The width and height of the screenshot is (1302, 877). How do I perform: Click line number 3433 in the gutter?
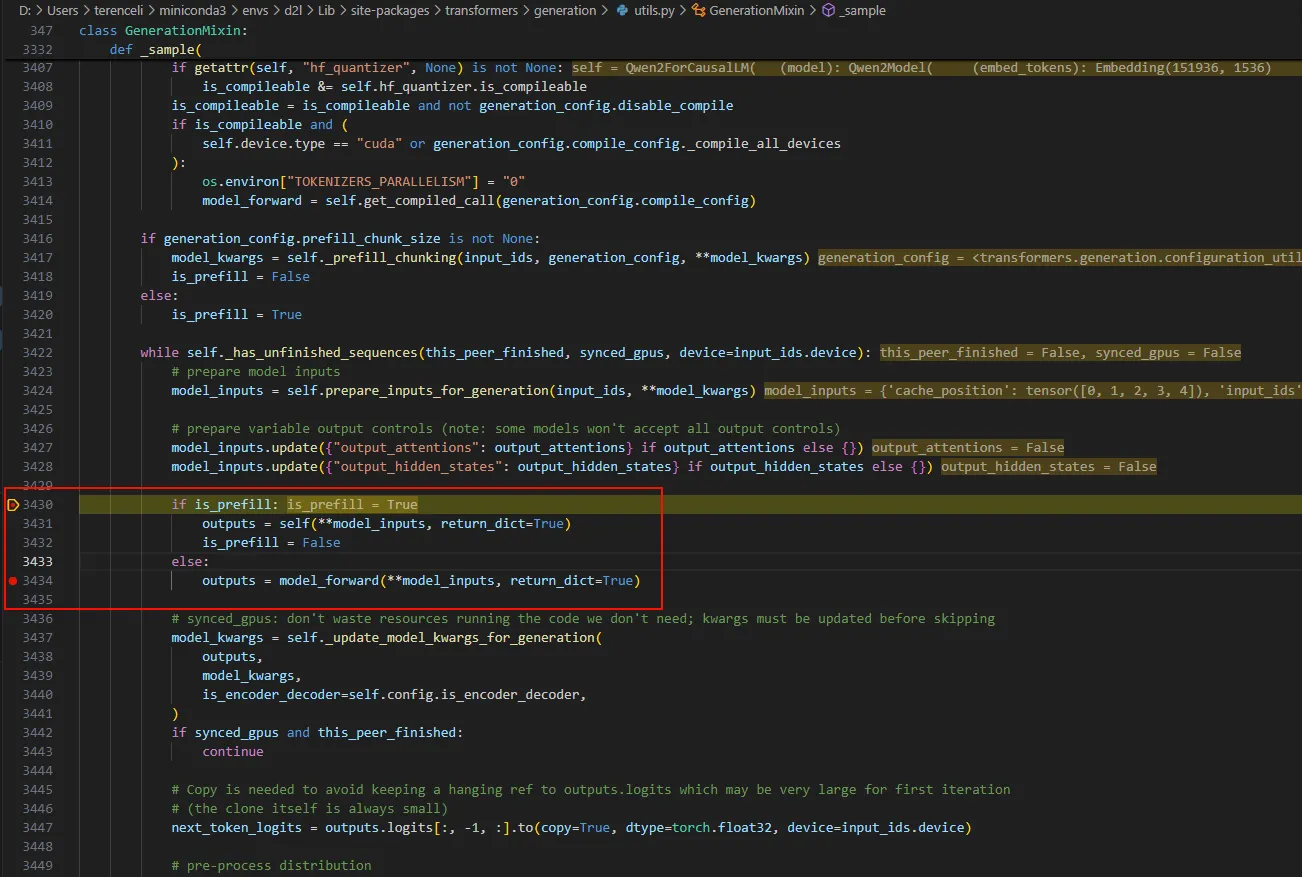click(37, 562)
